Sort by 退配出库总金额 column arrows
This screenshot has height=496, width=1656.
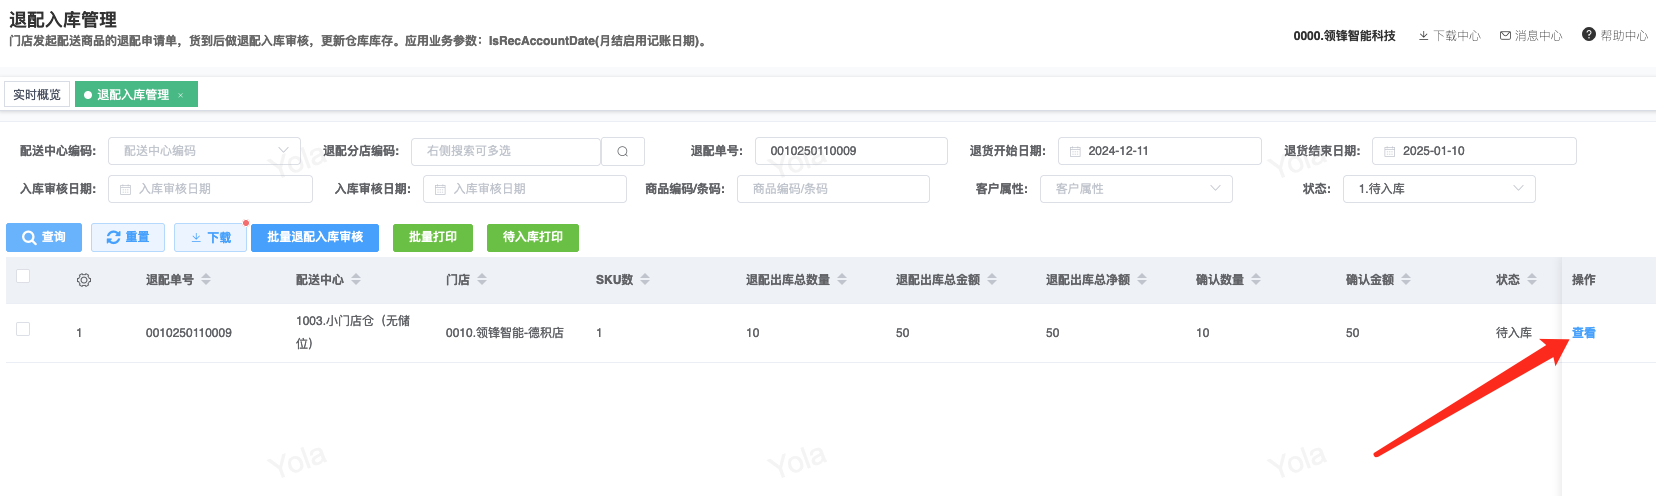(x=992, y=280)
